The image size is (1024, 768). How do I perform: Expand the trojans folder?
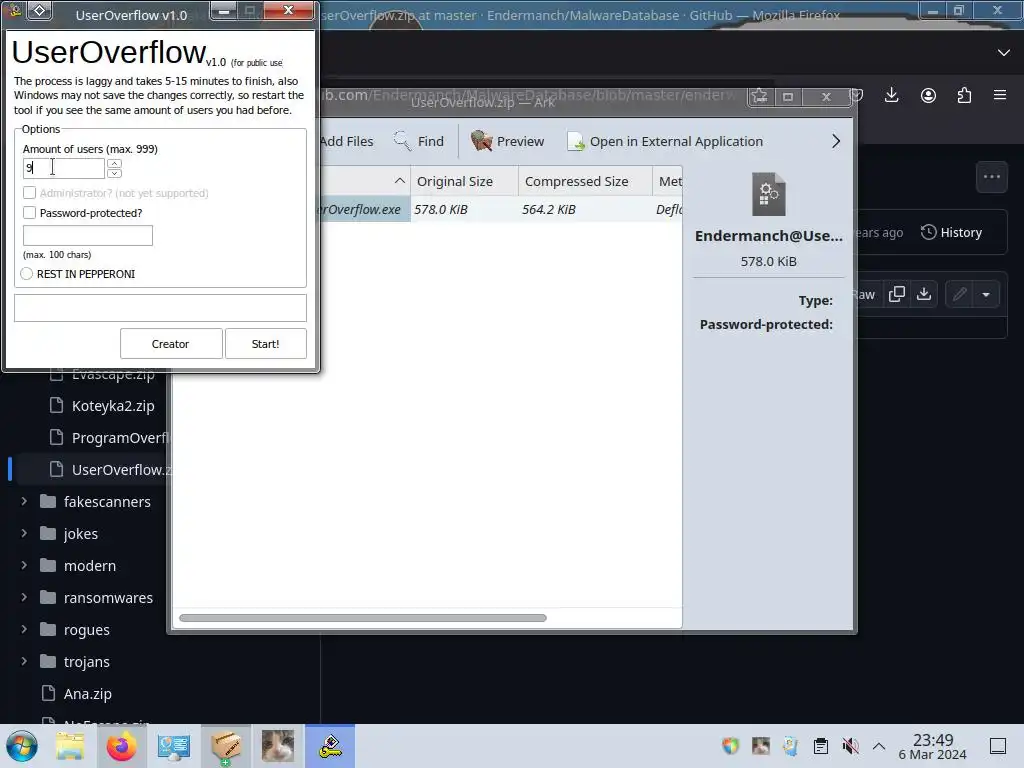tap(24, 661)
